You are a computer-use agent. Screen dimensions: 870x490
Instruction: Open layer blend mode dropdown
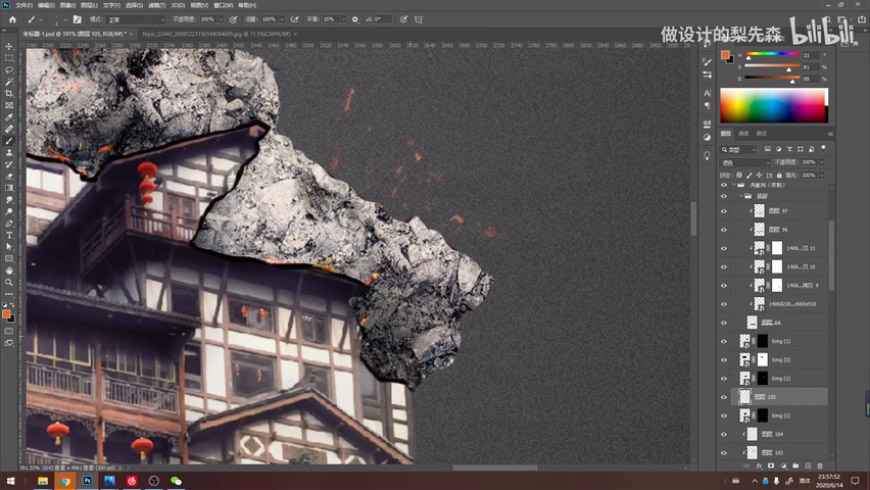(x=745, y=163)
